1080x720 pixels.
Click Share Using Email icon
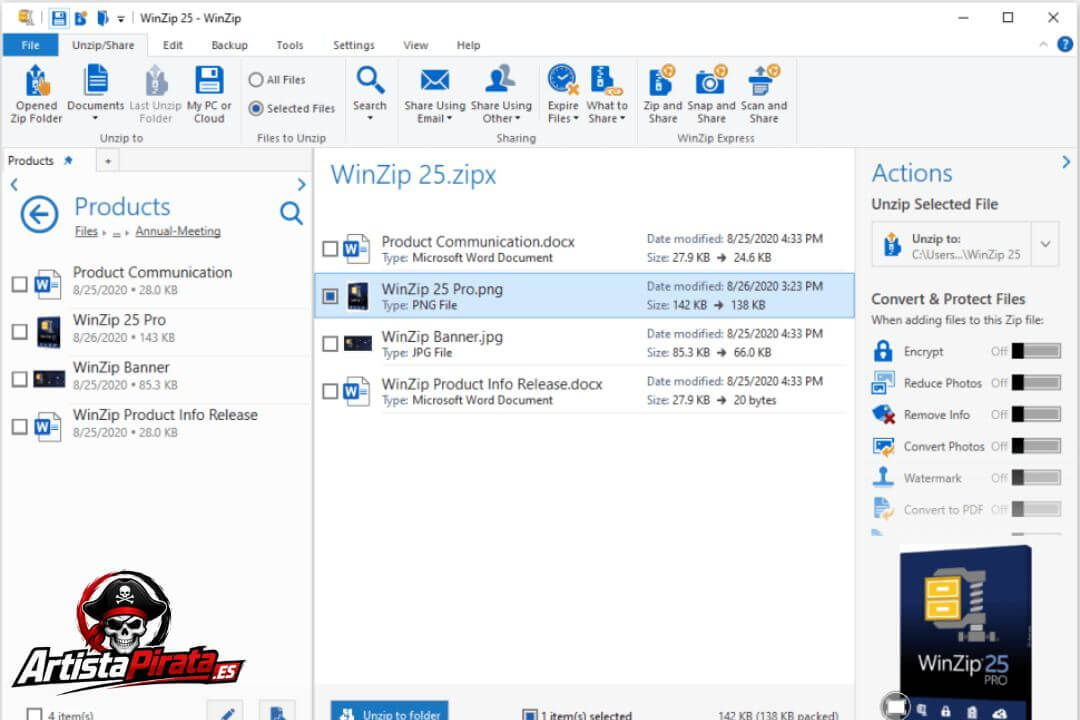pos(435,80)
